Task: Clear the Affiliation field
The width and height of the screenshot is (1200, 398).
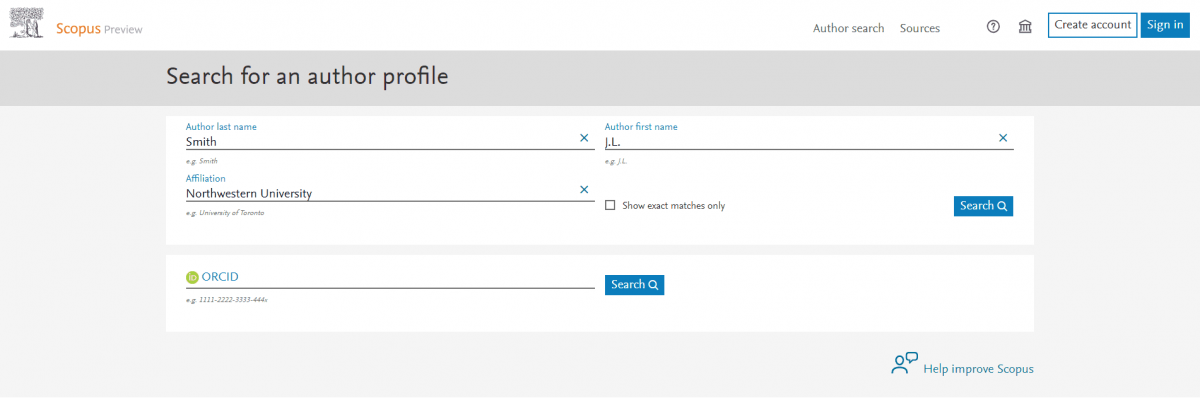Action: pos(584,189)
